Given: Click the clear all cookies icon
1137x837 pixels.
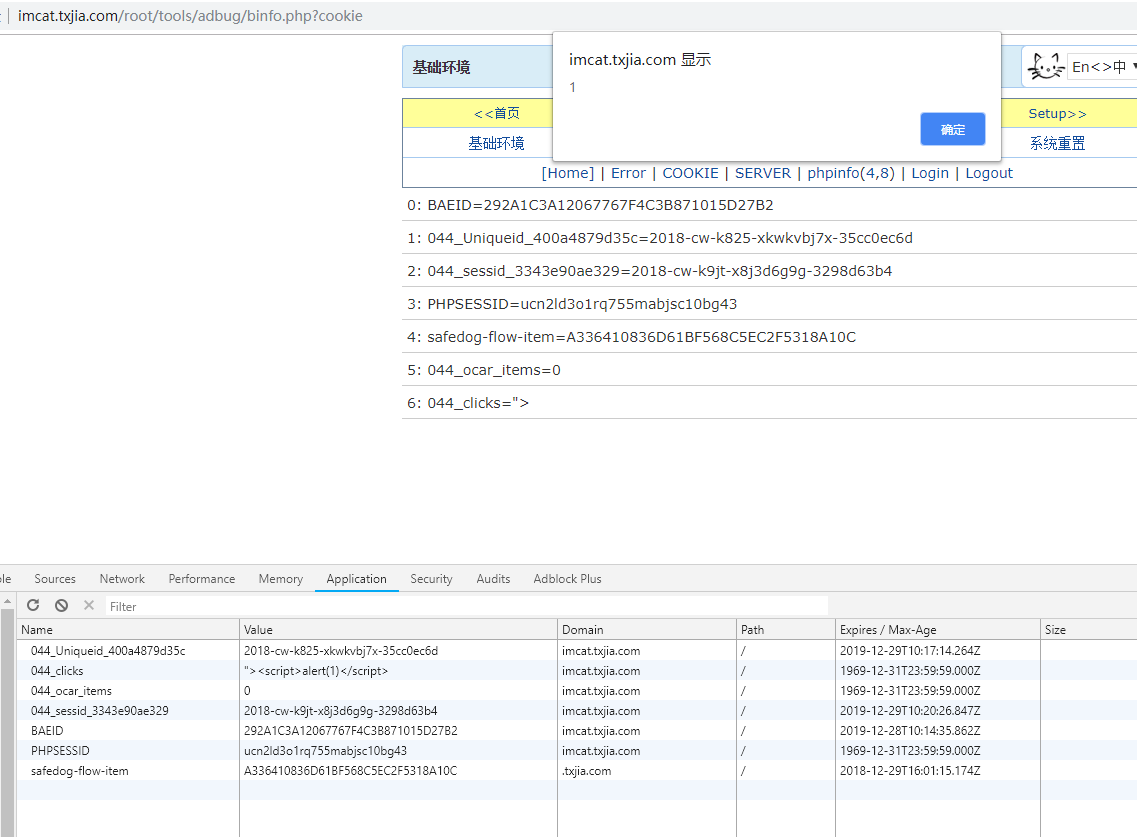Looking at the screenshot, I should coord(61,606).
